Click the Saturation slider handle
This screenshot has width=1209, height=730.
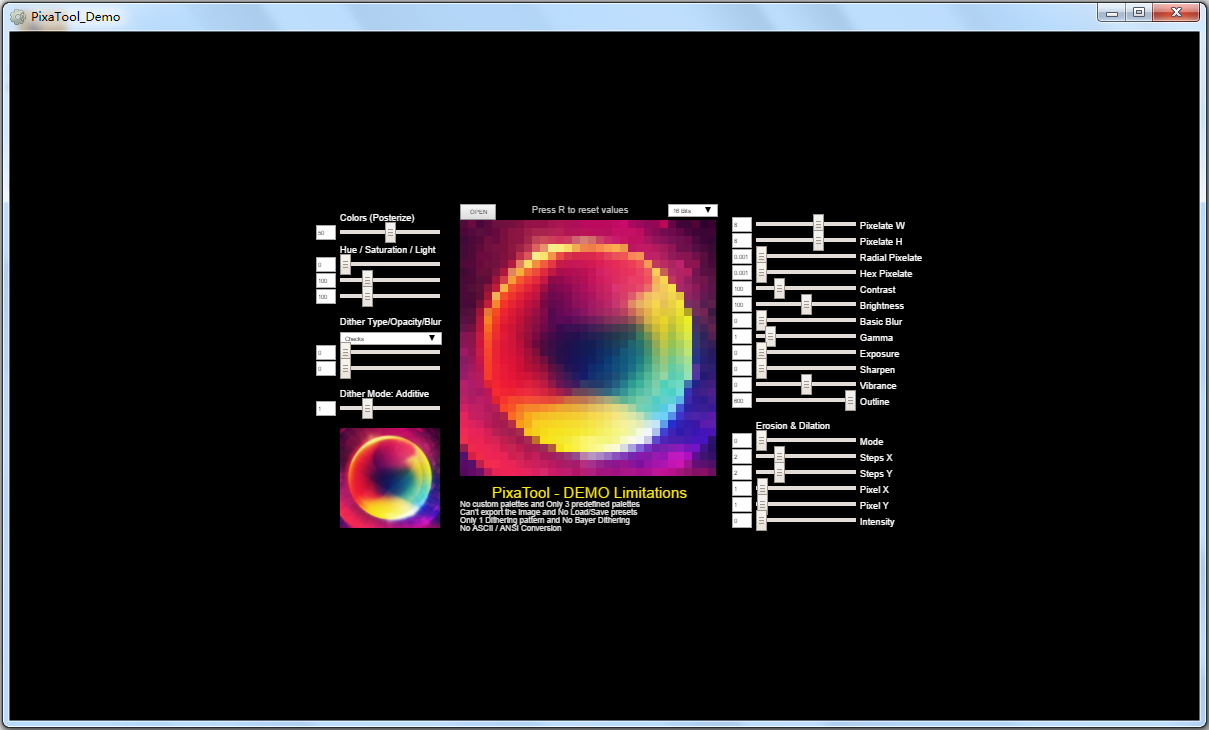pos(367,280)
